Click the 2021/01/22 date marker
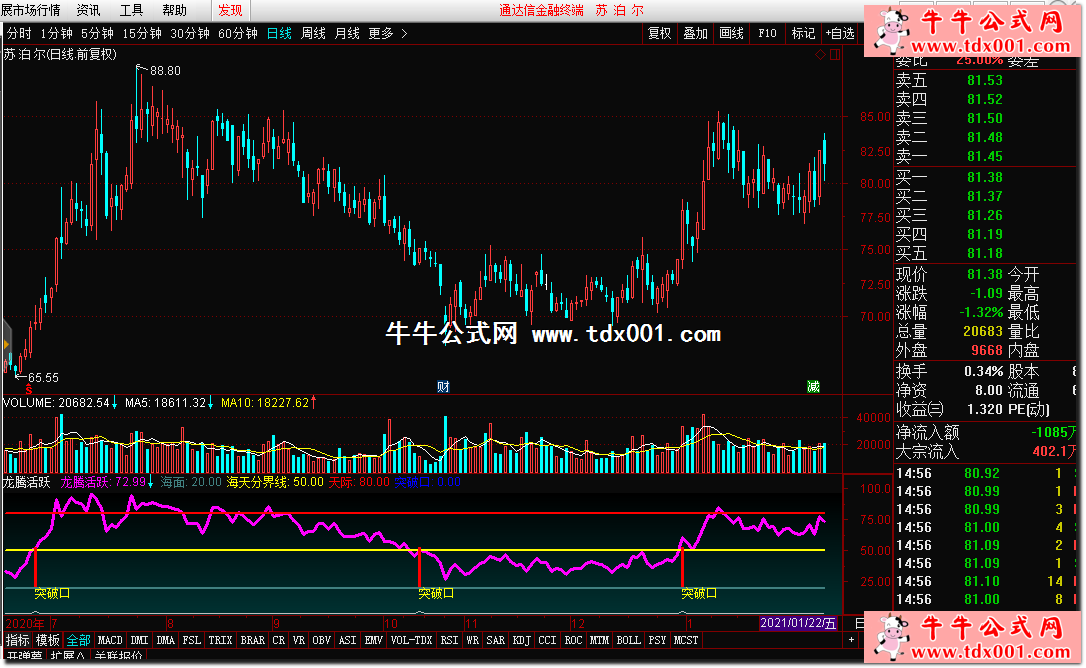The width and height of the screenshot is (1086, 668). (798, 623)
